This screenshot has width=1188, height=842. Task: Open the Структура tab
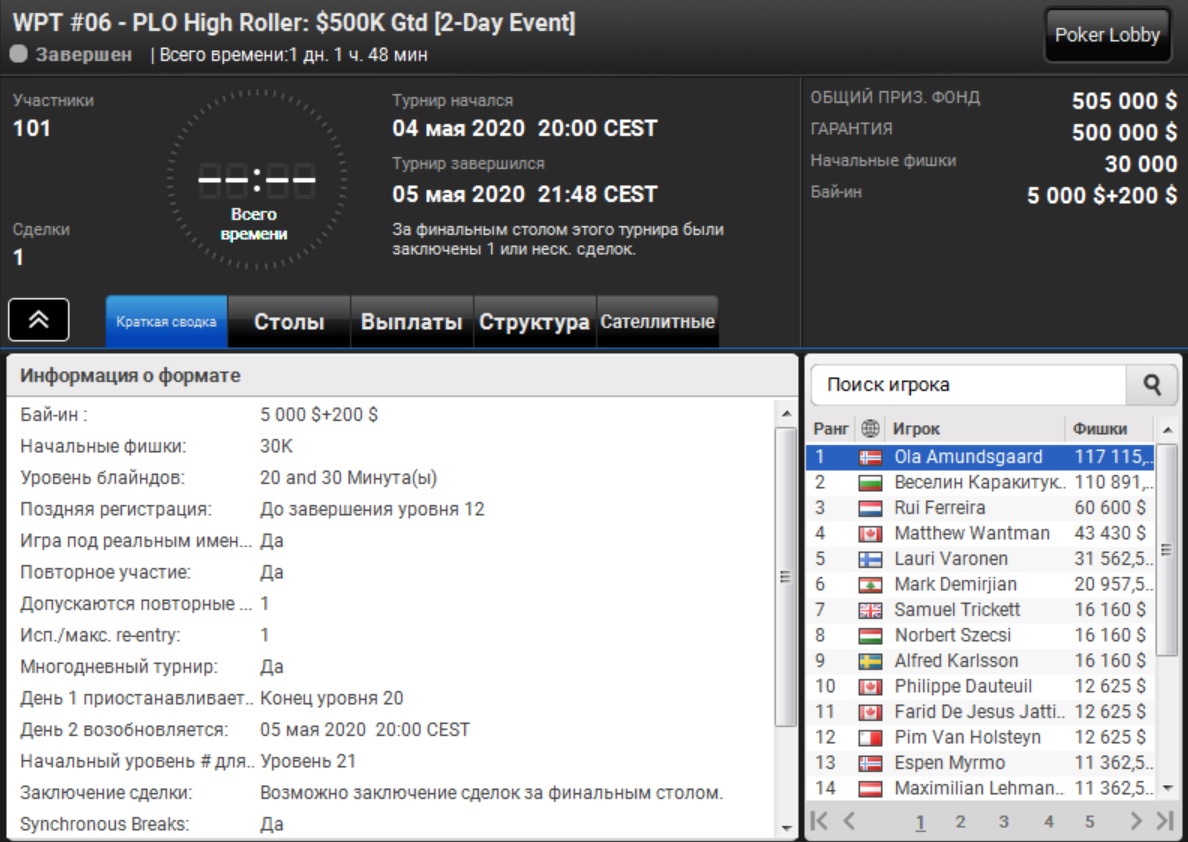534,322
